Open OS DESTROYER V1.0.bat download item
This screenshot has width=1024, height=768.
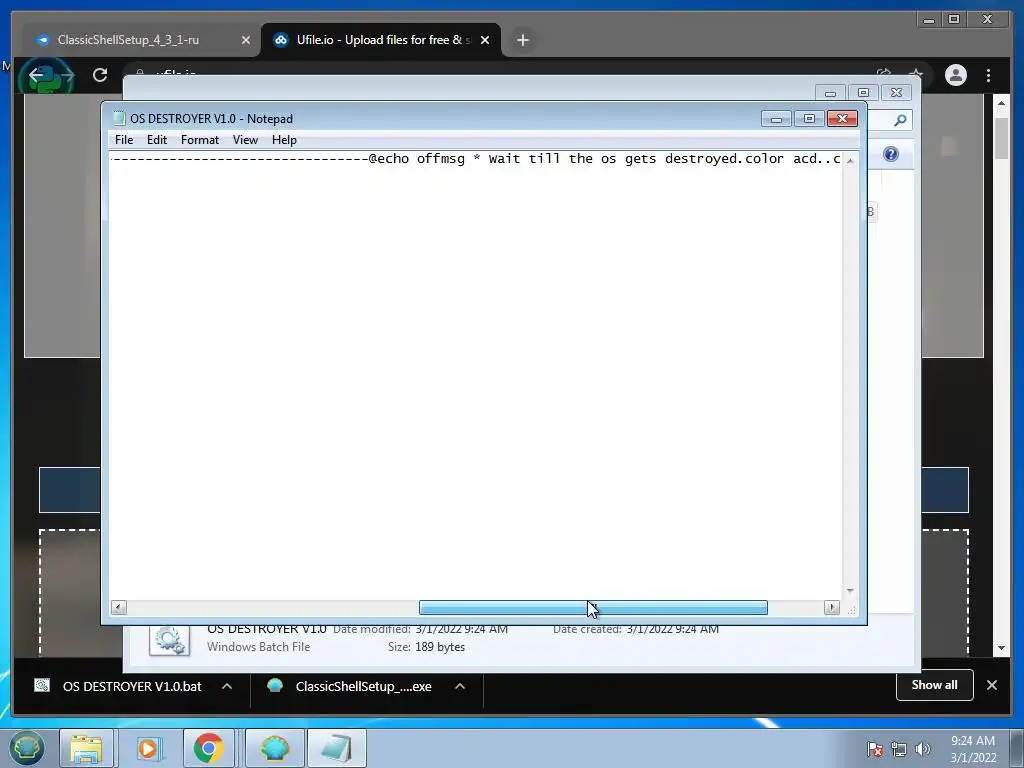(132, 686)
